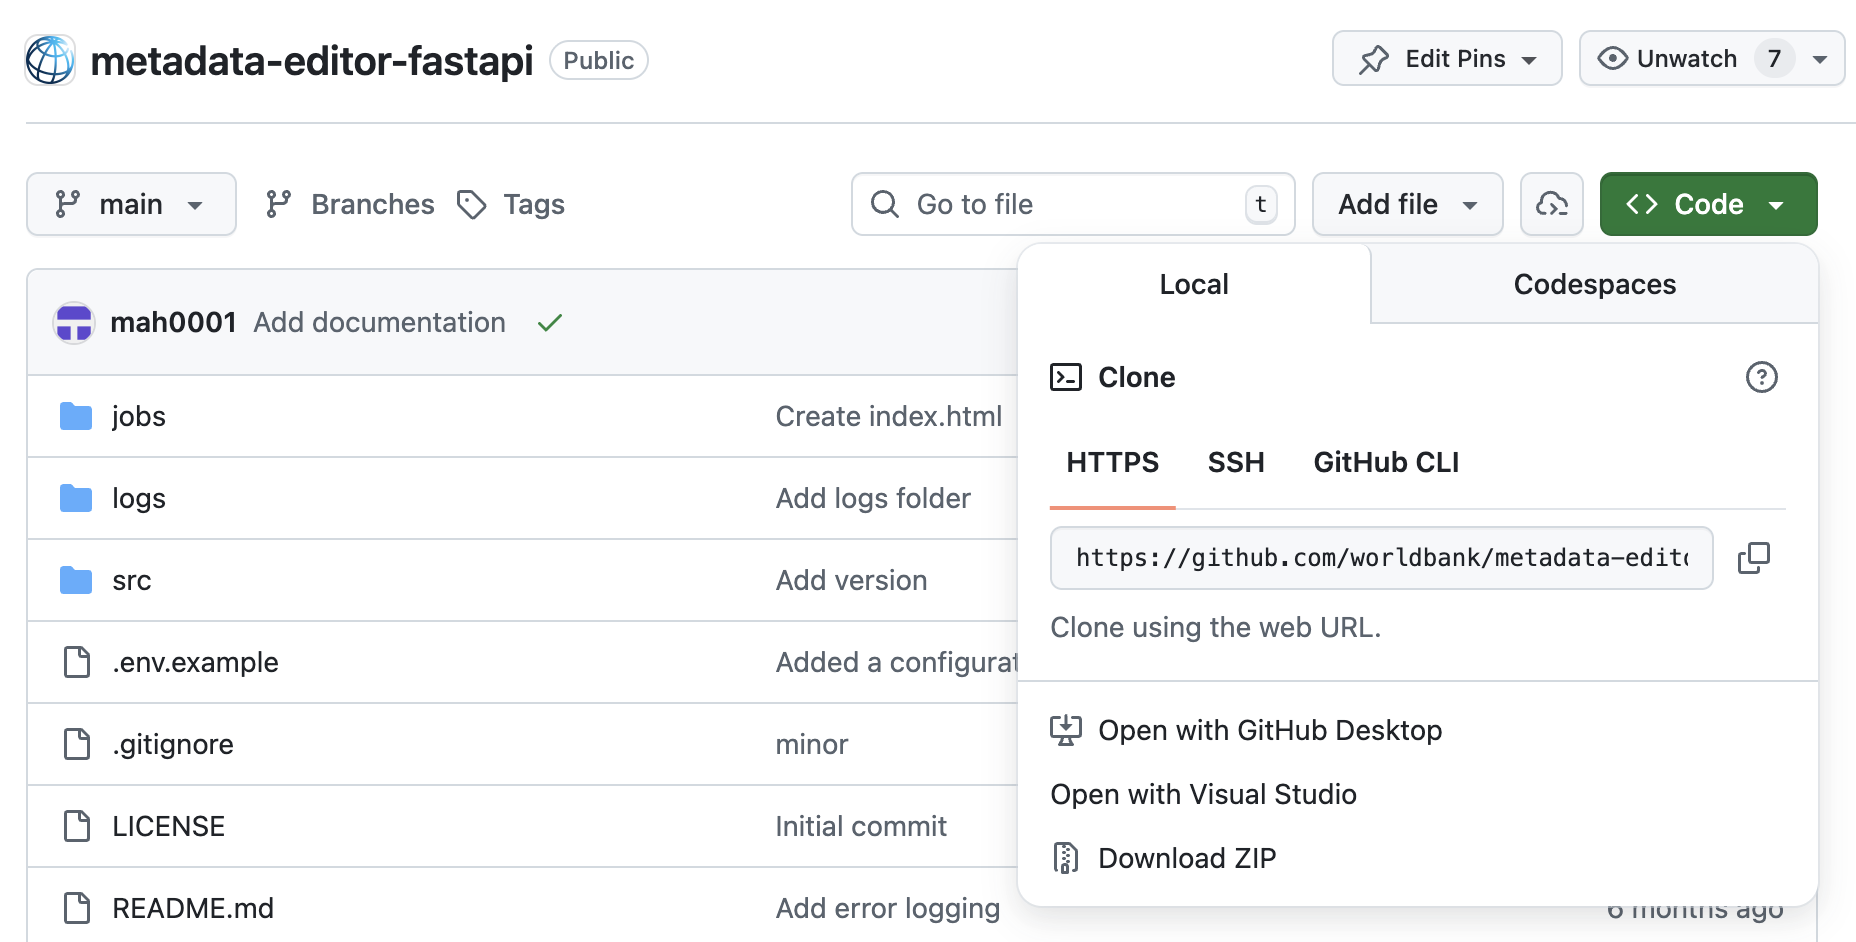Switch to the Codespaces tab
1856x942 pixels.
click(1593, 284)
